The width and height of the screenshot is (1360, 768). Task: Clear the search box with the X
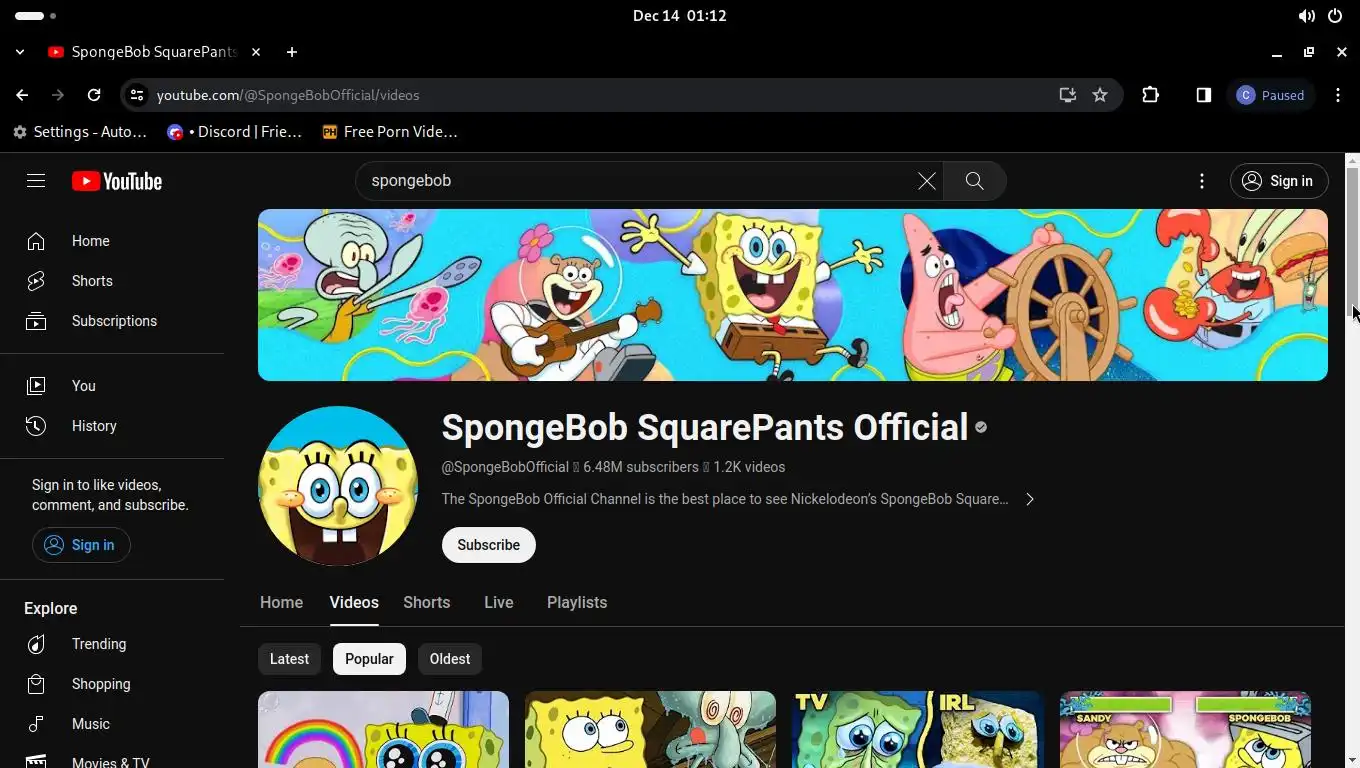click(927, 181)
